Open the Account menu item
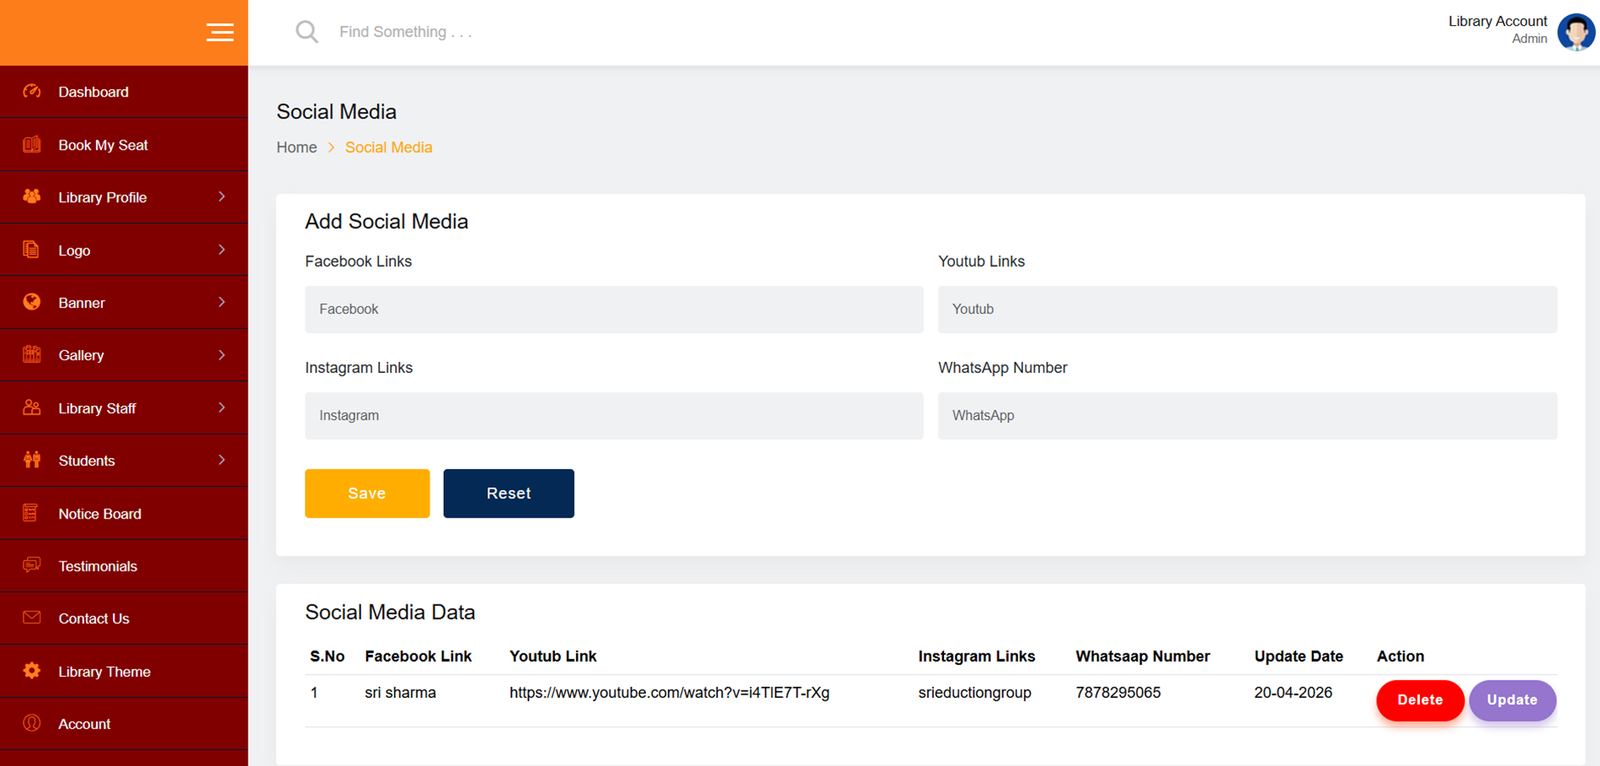 (124, 724)
